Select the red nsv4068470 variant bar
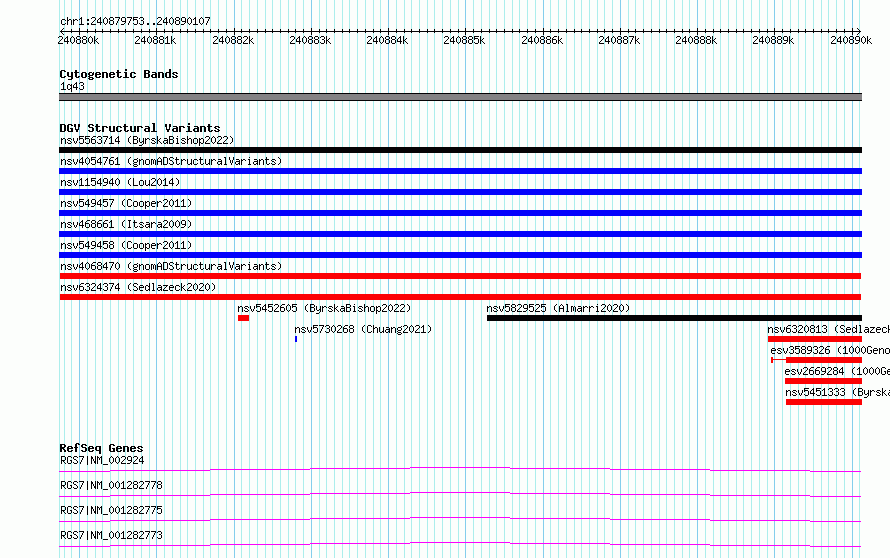 460,276
